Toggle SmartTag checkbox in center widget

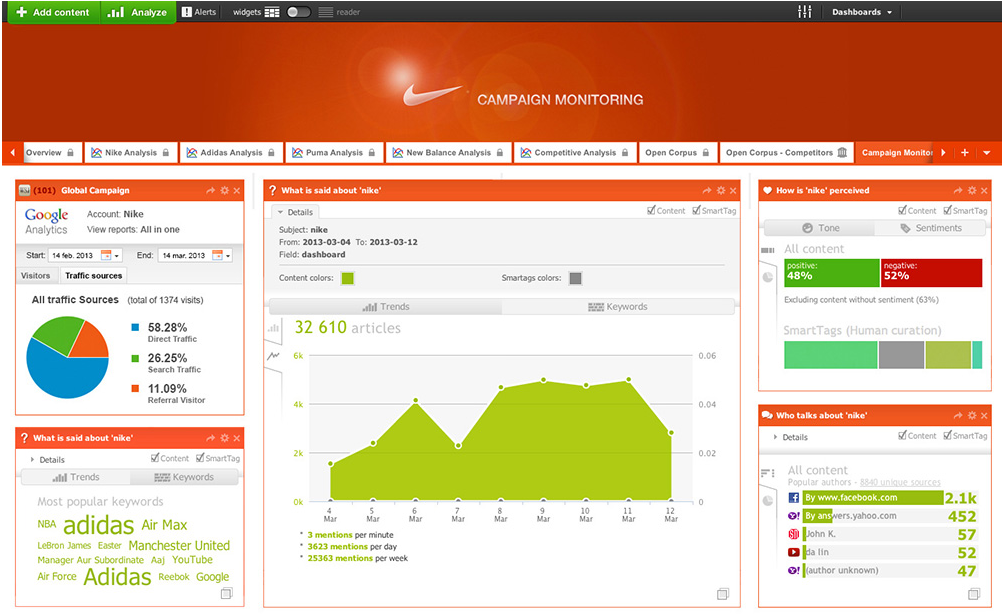pos(714,211)
